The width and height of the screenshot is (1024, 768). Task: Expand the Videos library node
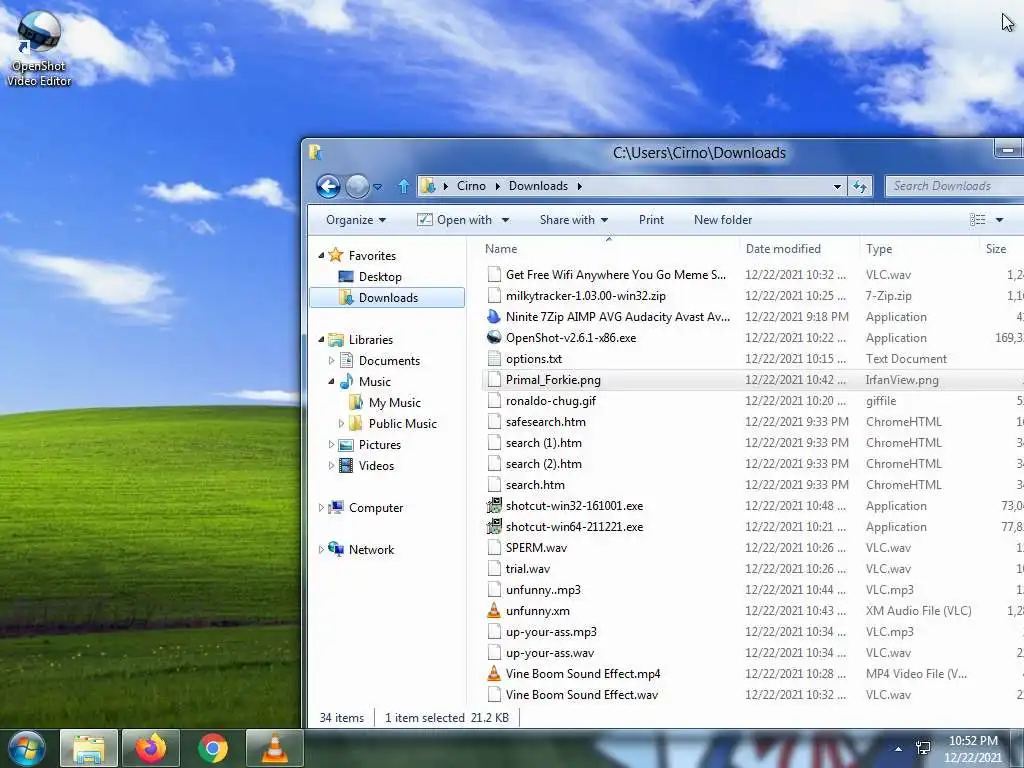click(331, 466)
